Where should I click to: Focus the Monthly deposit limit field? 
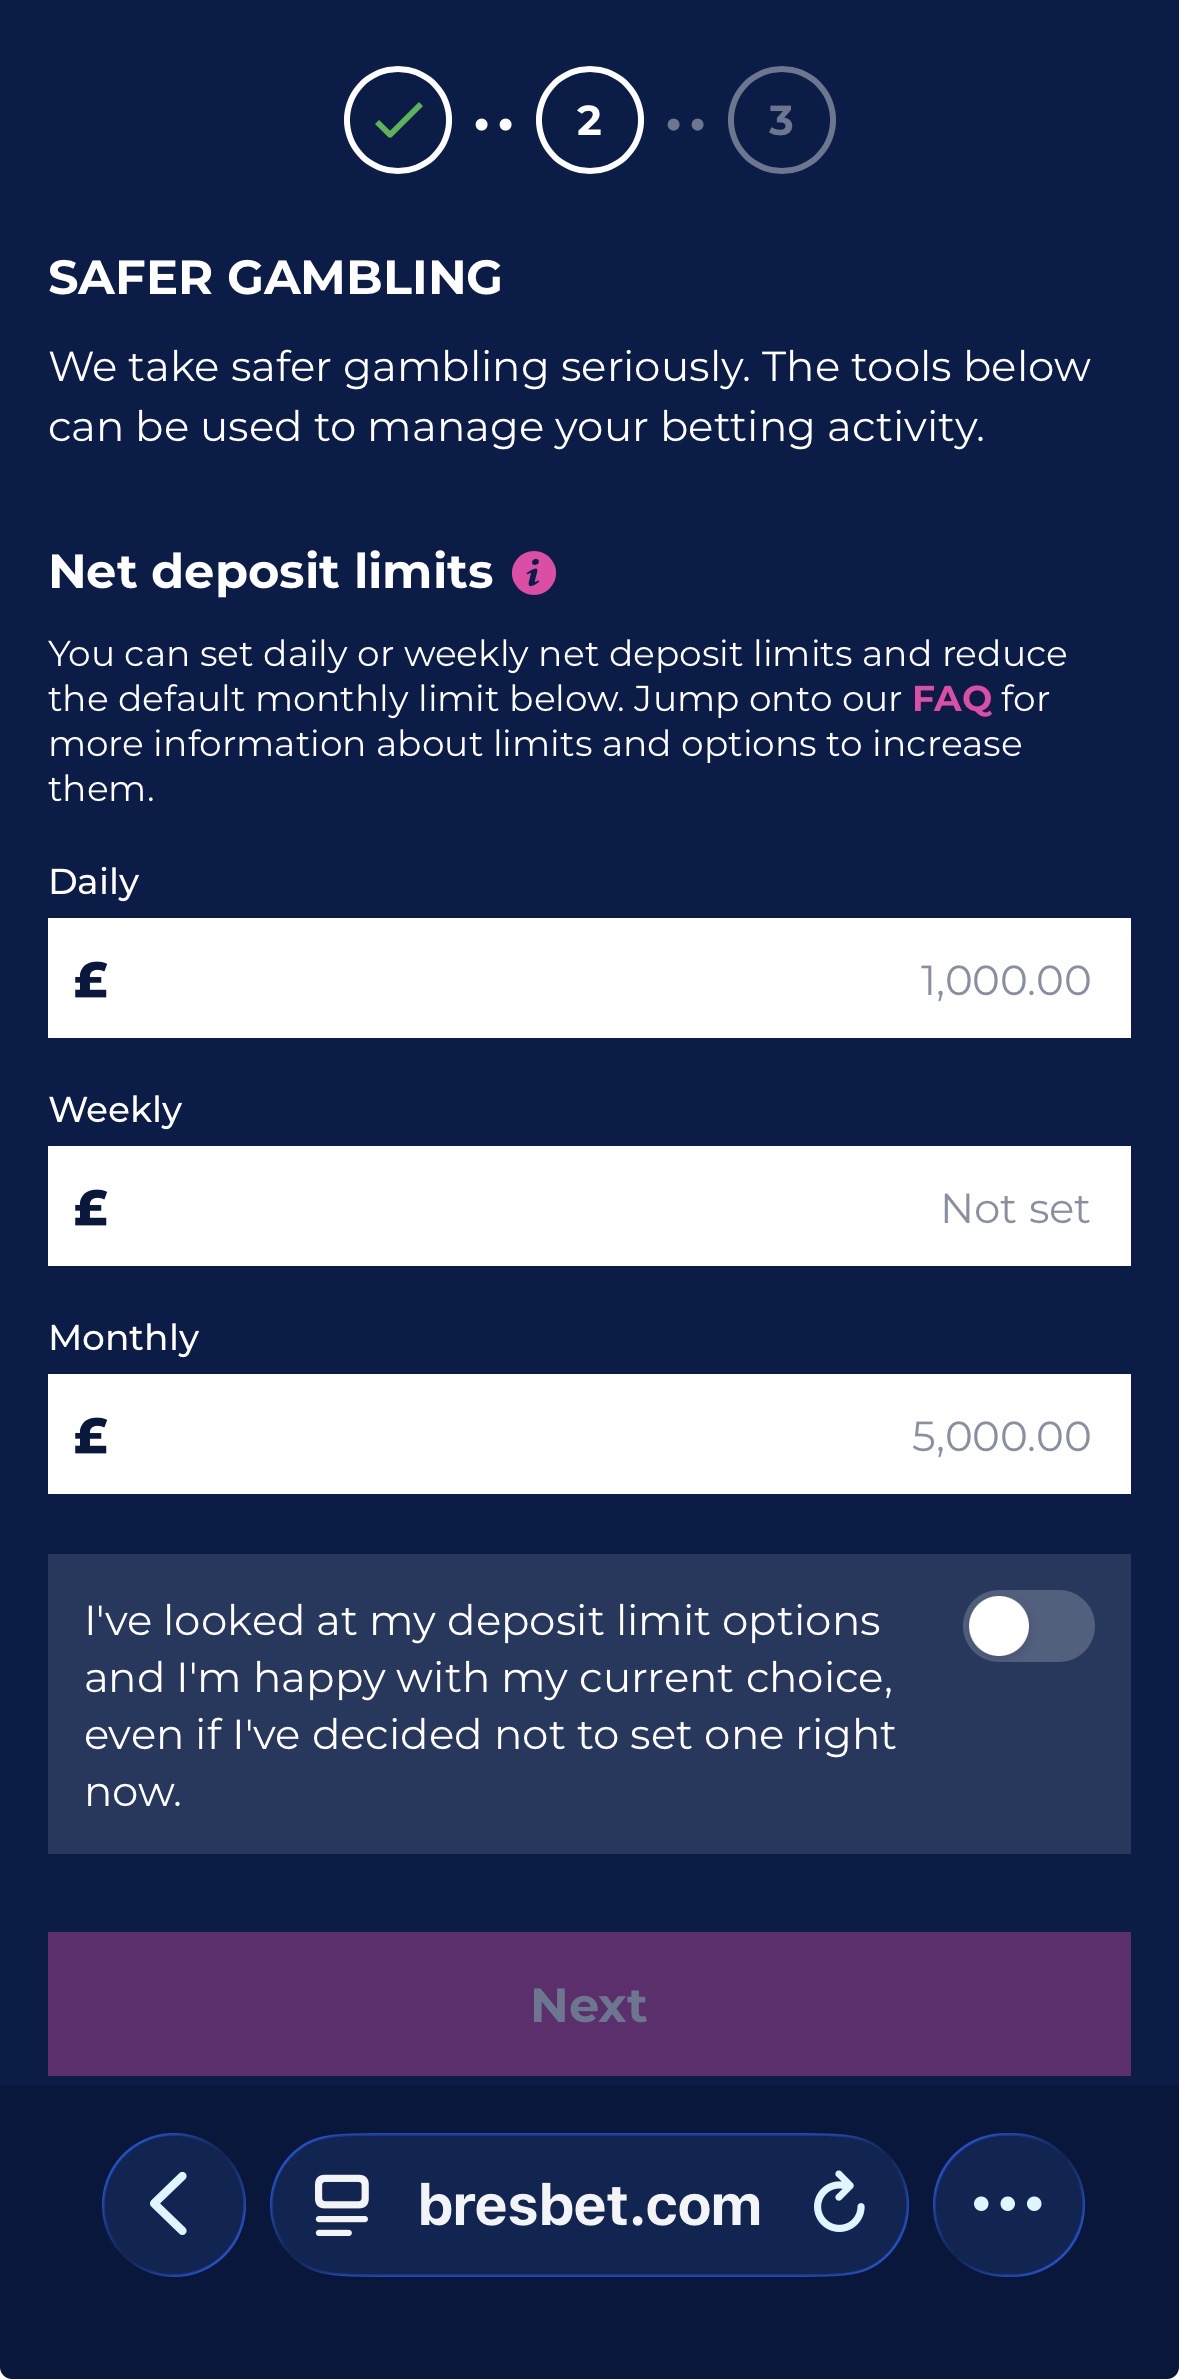(x=589, y=1434)
